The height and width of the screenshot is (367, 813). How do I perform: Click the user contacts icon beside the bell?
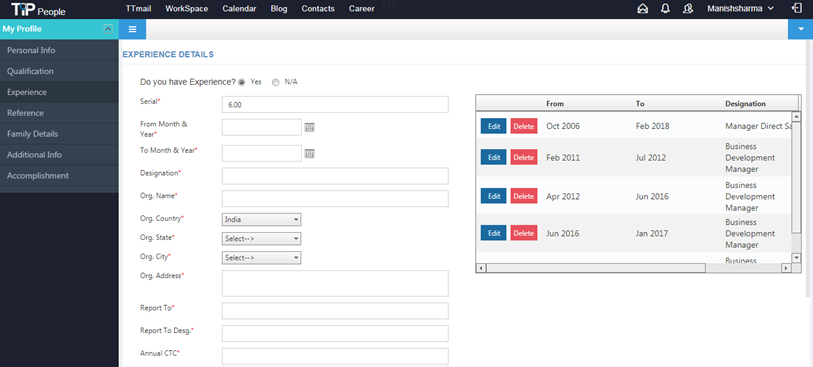(688, 8)
